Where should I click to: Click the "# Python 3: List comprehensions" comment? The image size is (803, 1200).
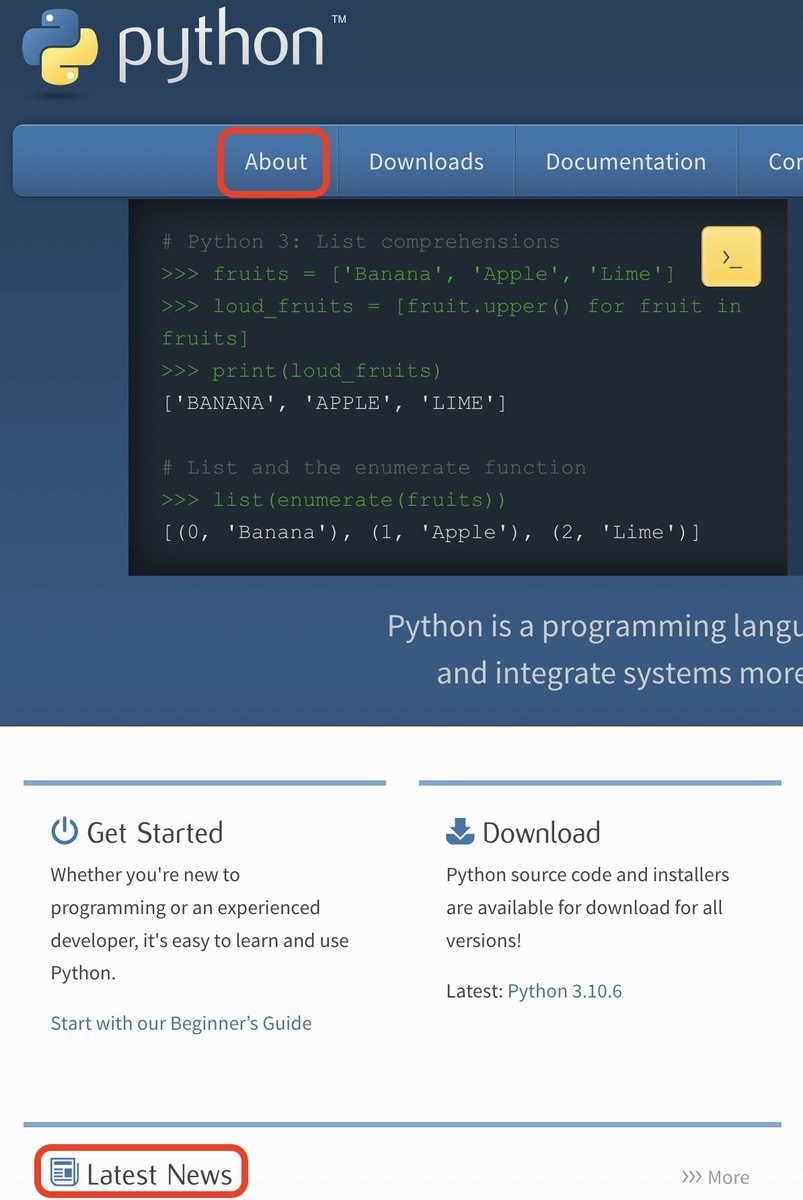click(361, 242)
